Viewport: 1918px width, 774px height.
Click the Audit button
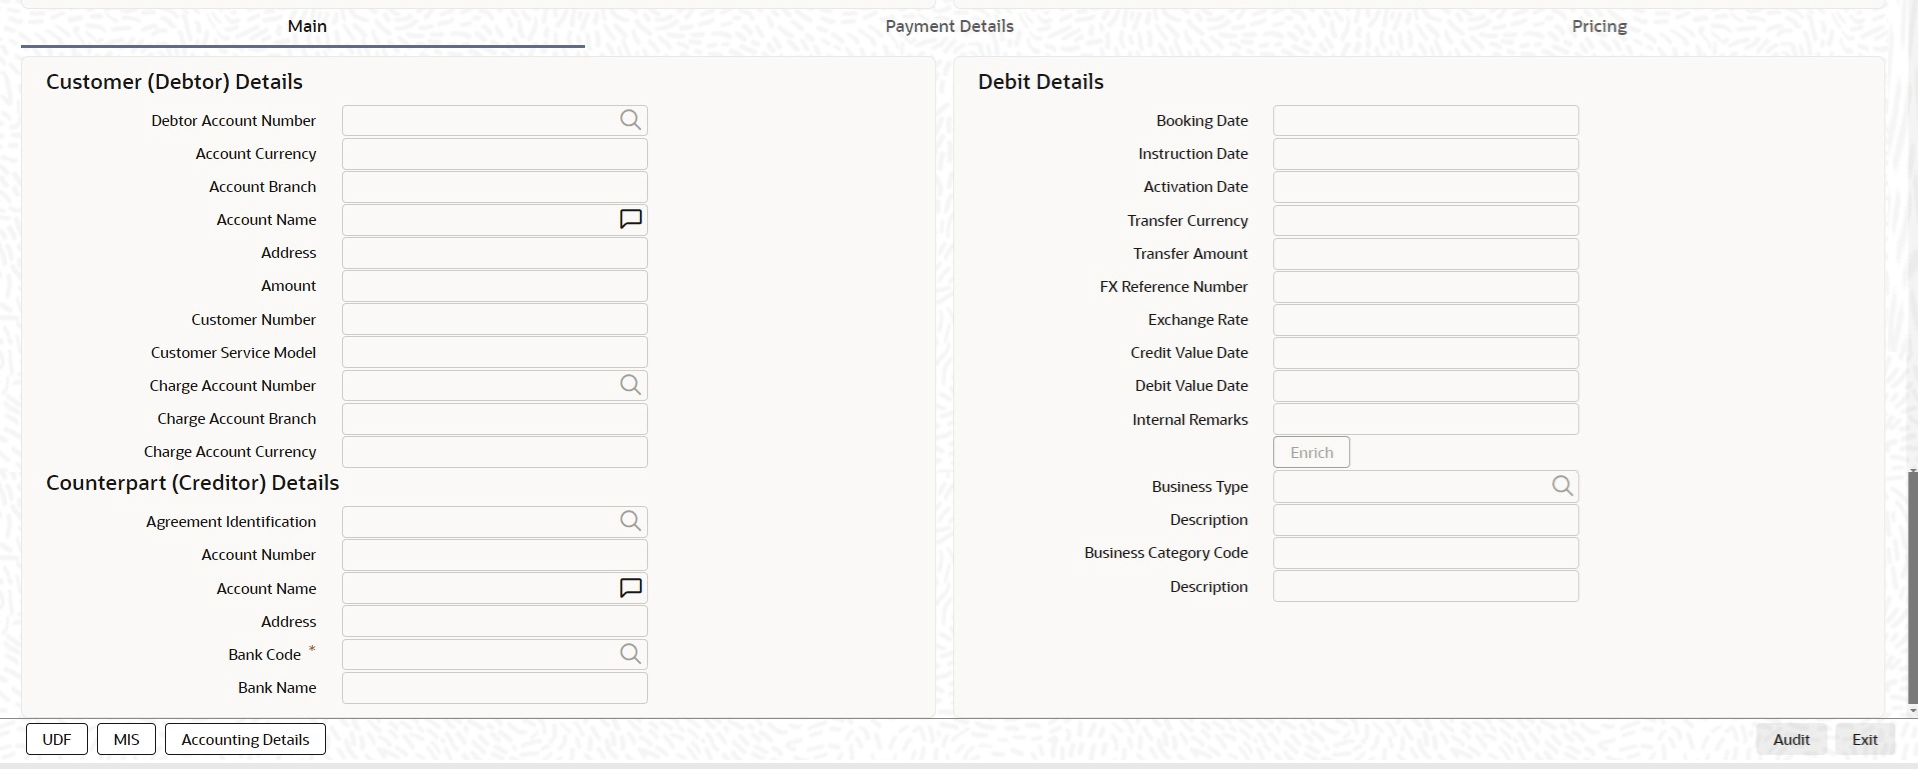tap(1791, 739)
